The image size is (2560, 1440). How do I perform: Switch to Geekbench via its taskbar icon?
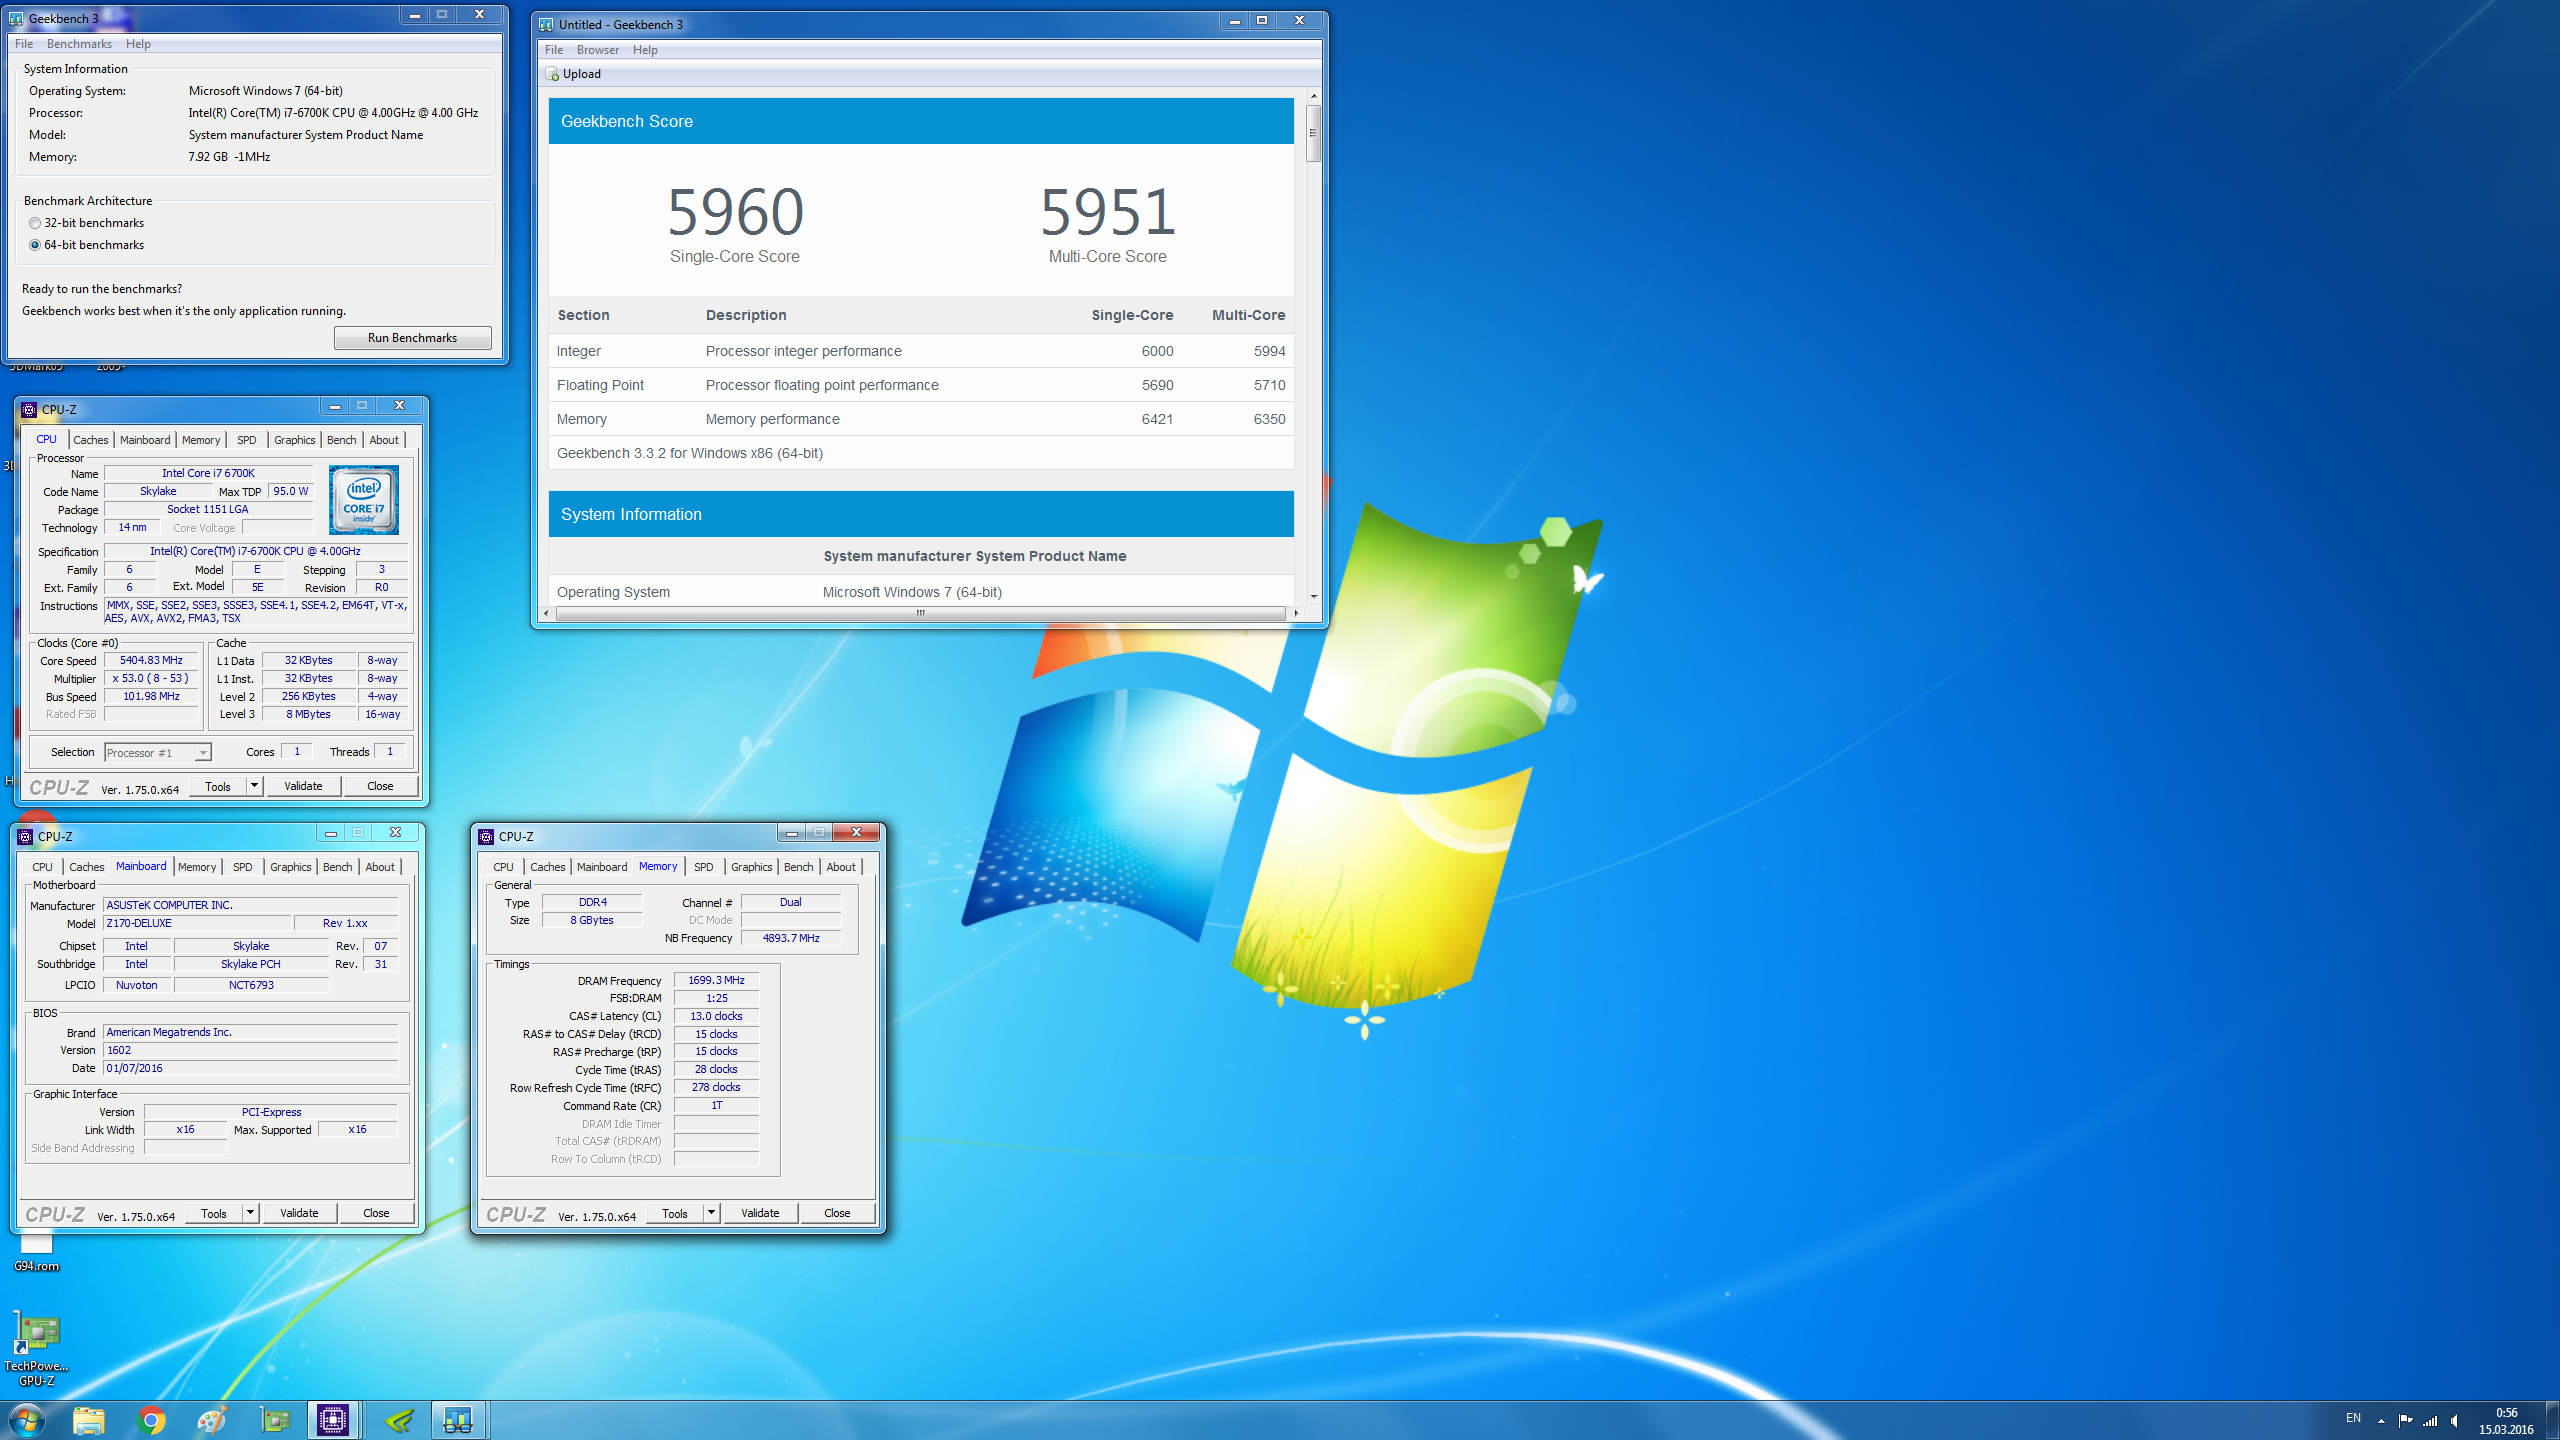pyautogui.click(x=458, y=1420)
